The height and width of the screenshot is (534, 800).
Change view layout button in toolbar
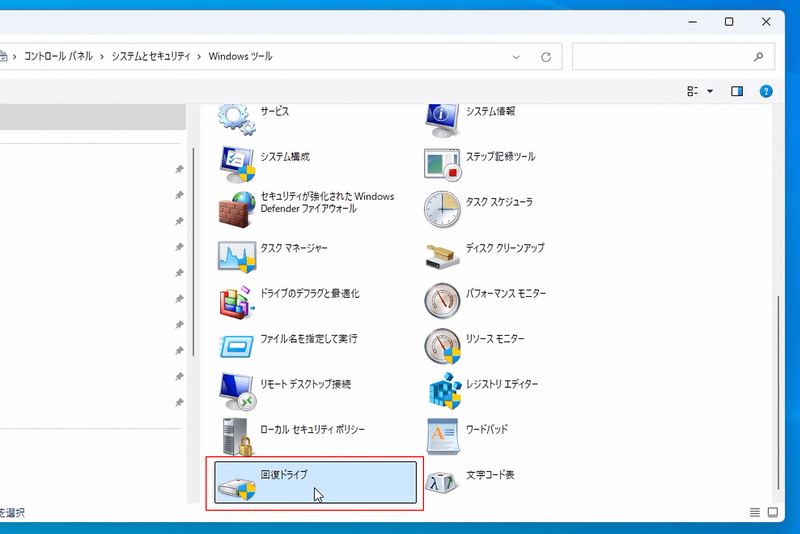692,91
